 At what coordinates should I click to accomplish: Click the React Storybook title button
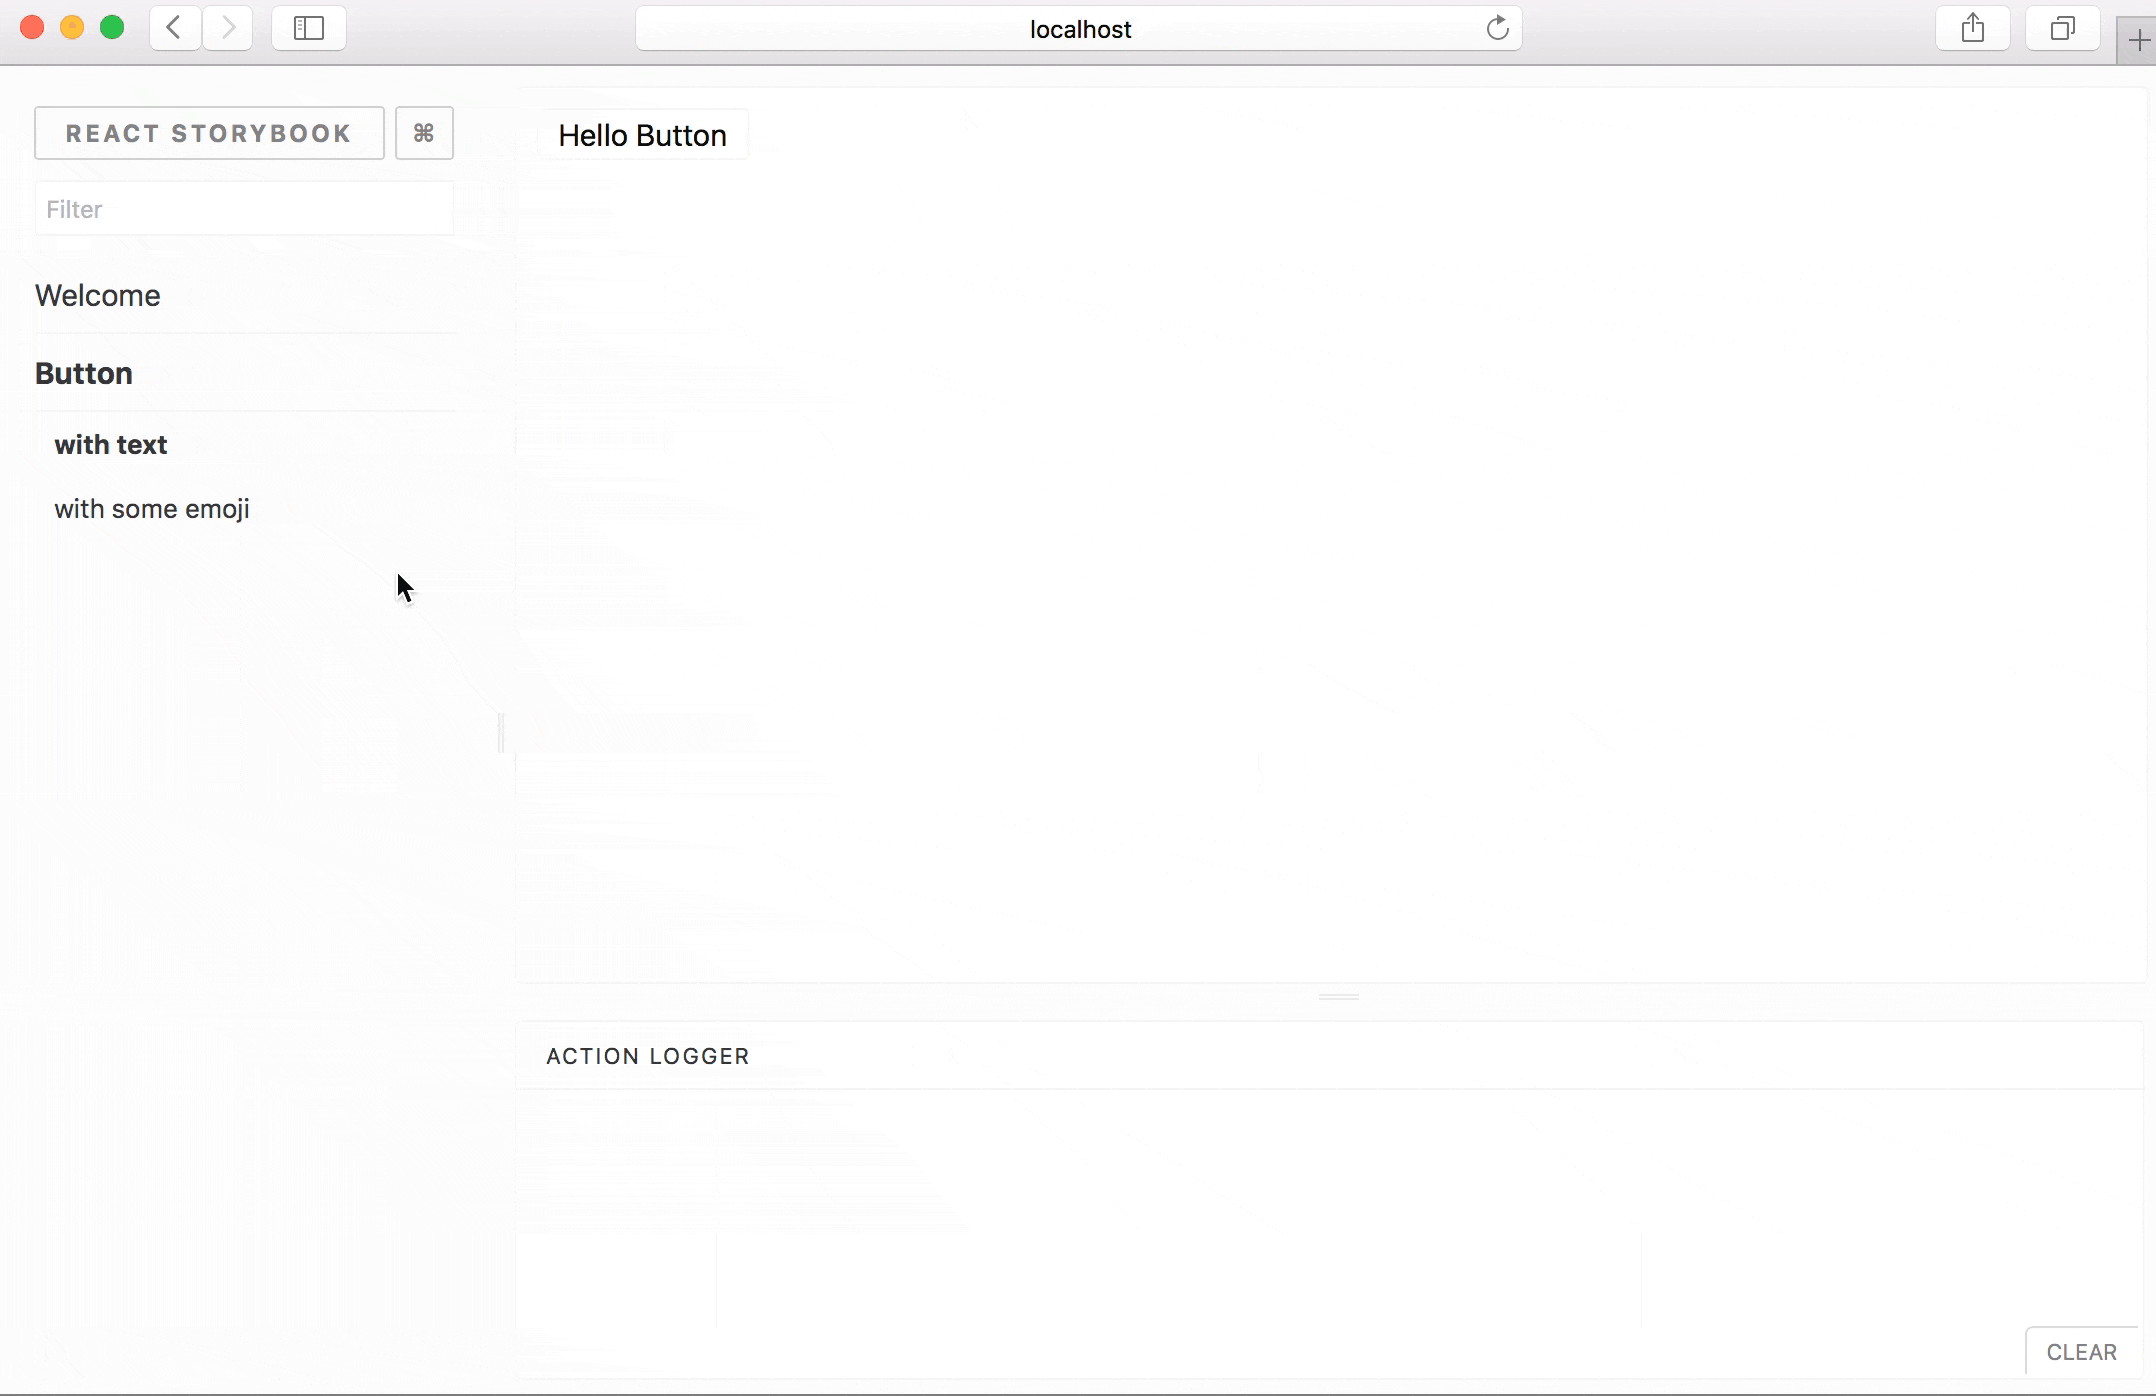tap(209, 133)
